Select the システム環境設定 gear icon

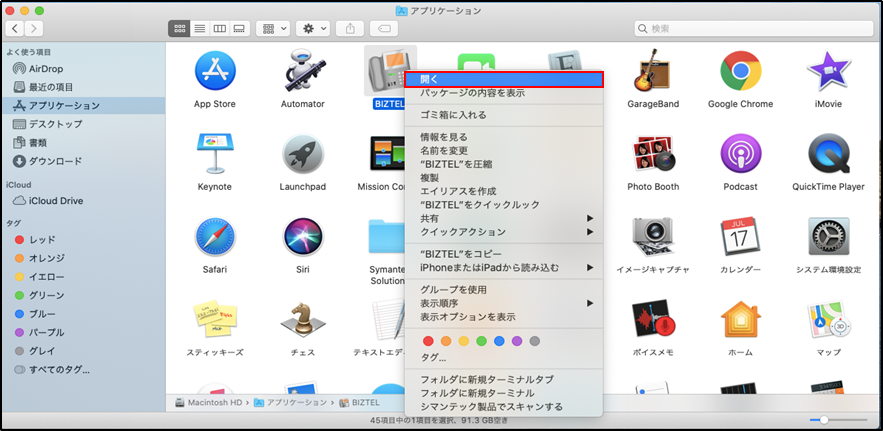(828, 237)
